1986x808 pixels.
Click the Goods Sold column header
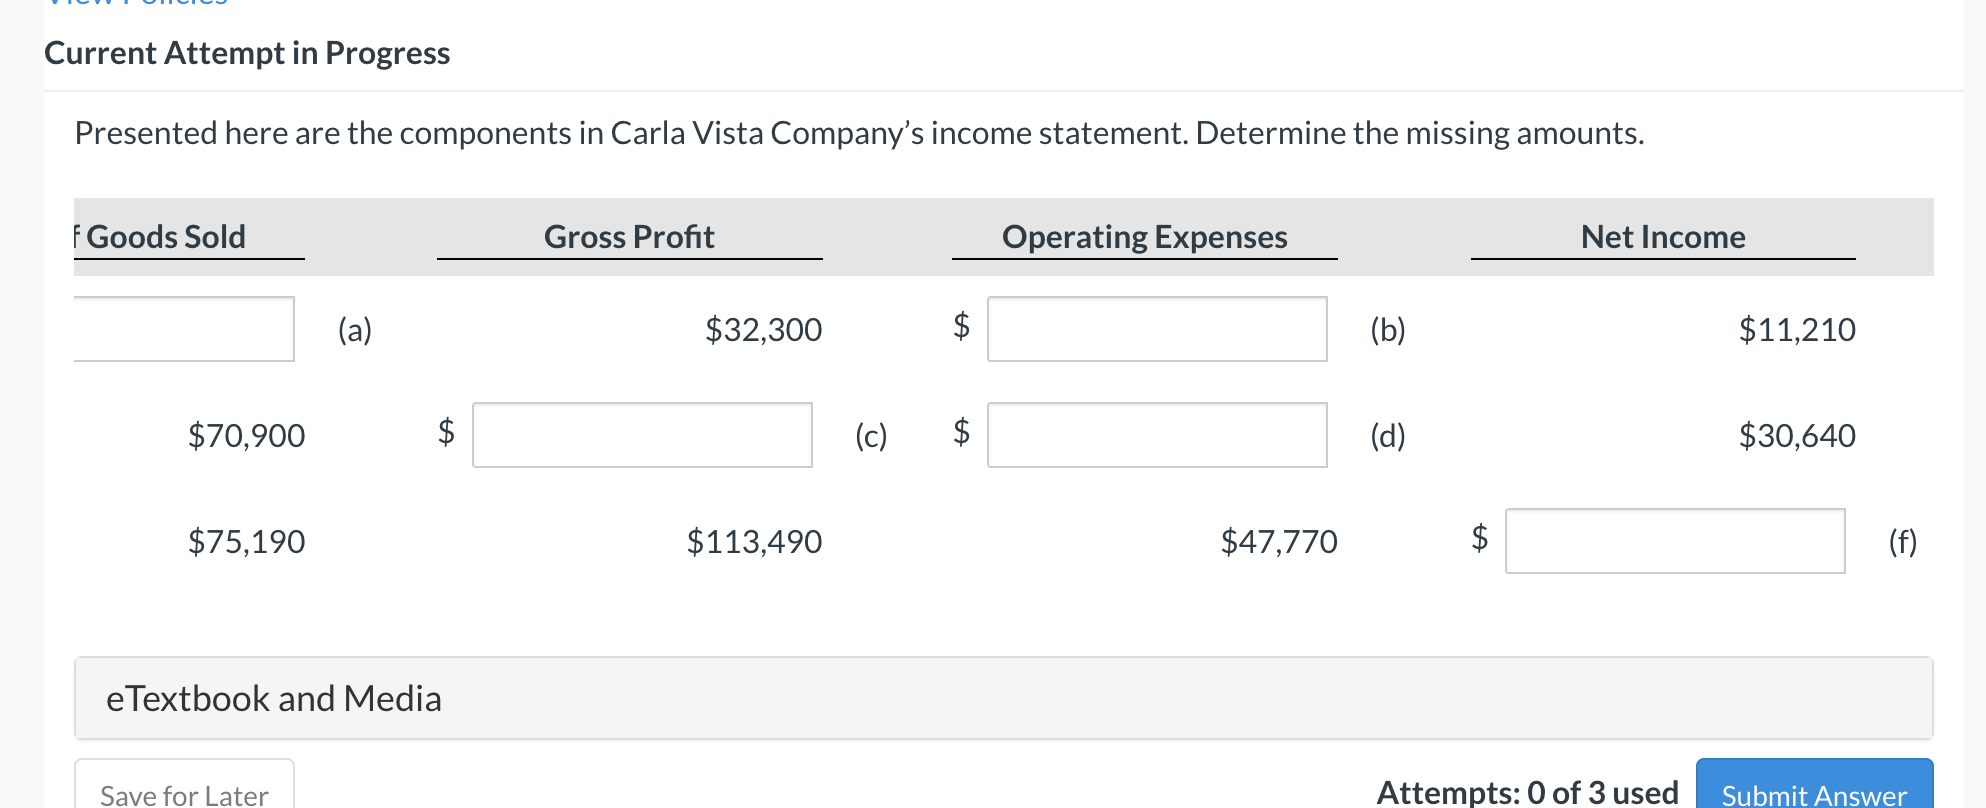click(x=164, y=236)
